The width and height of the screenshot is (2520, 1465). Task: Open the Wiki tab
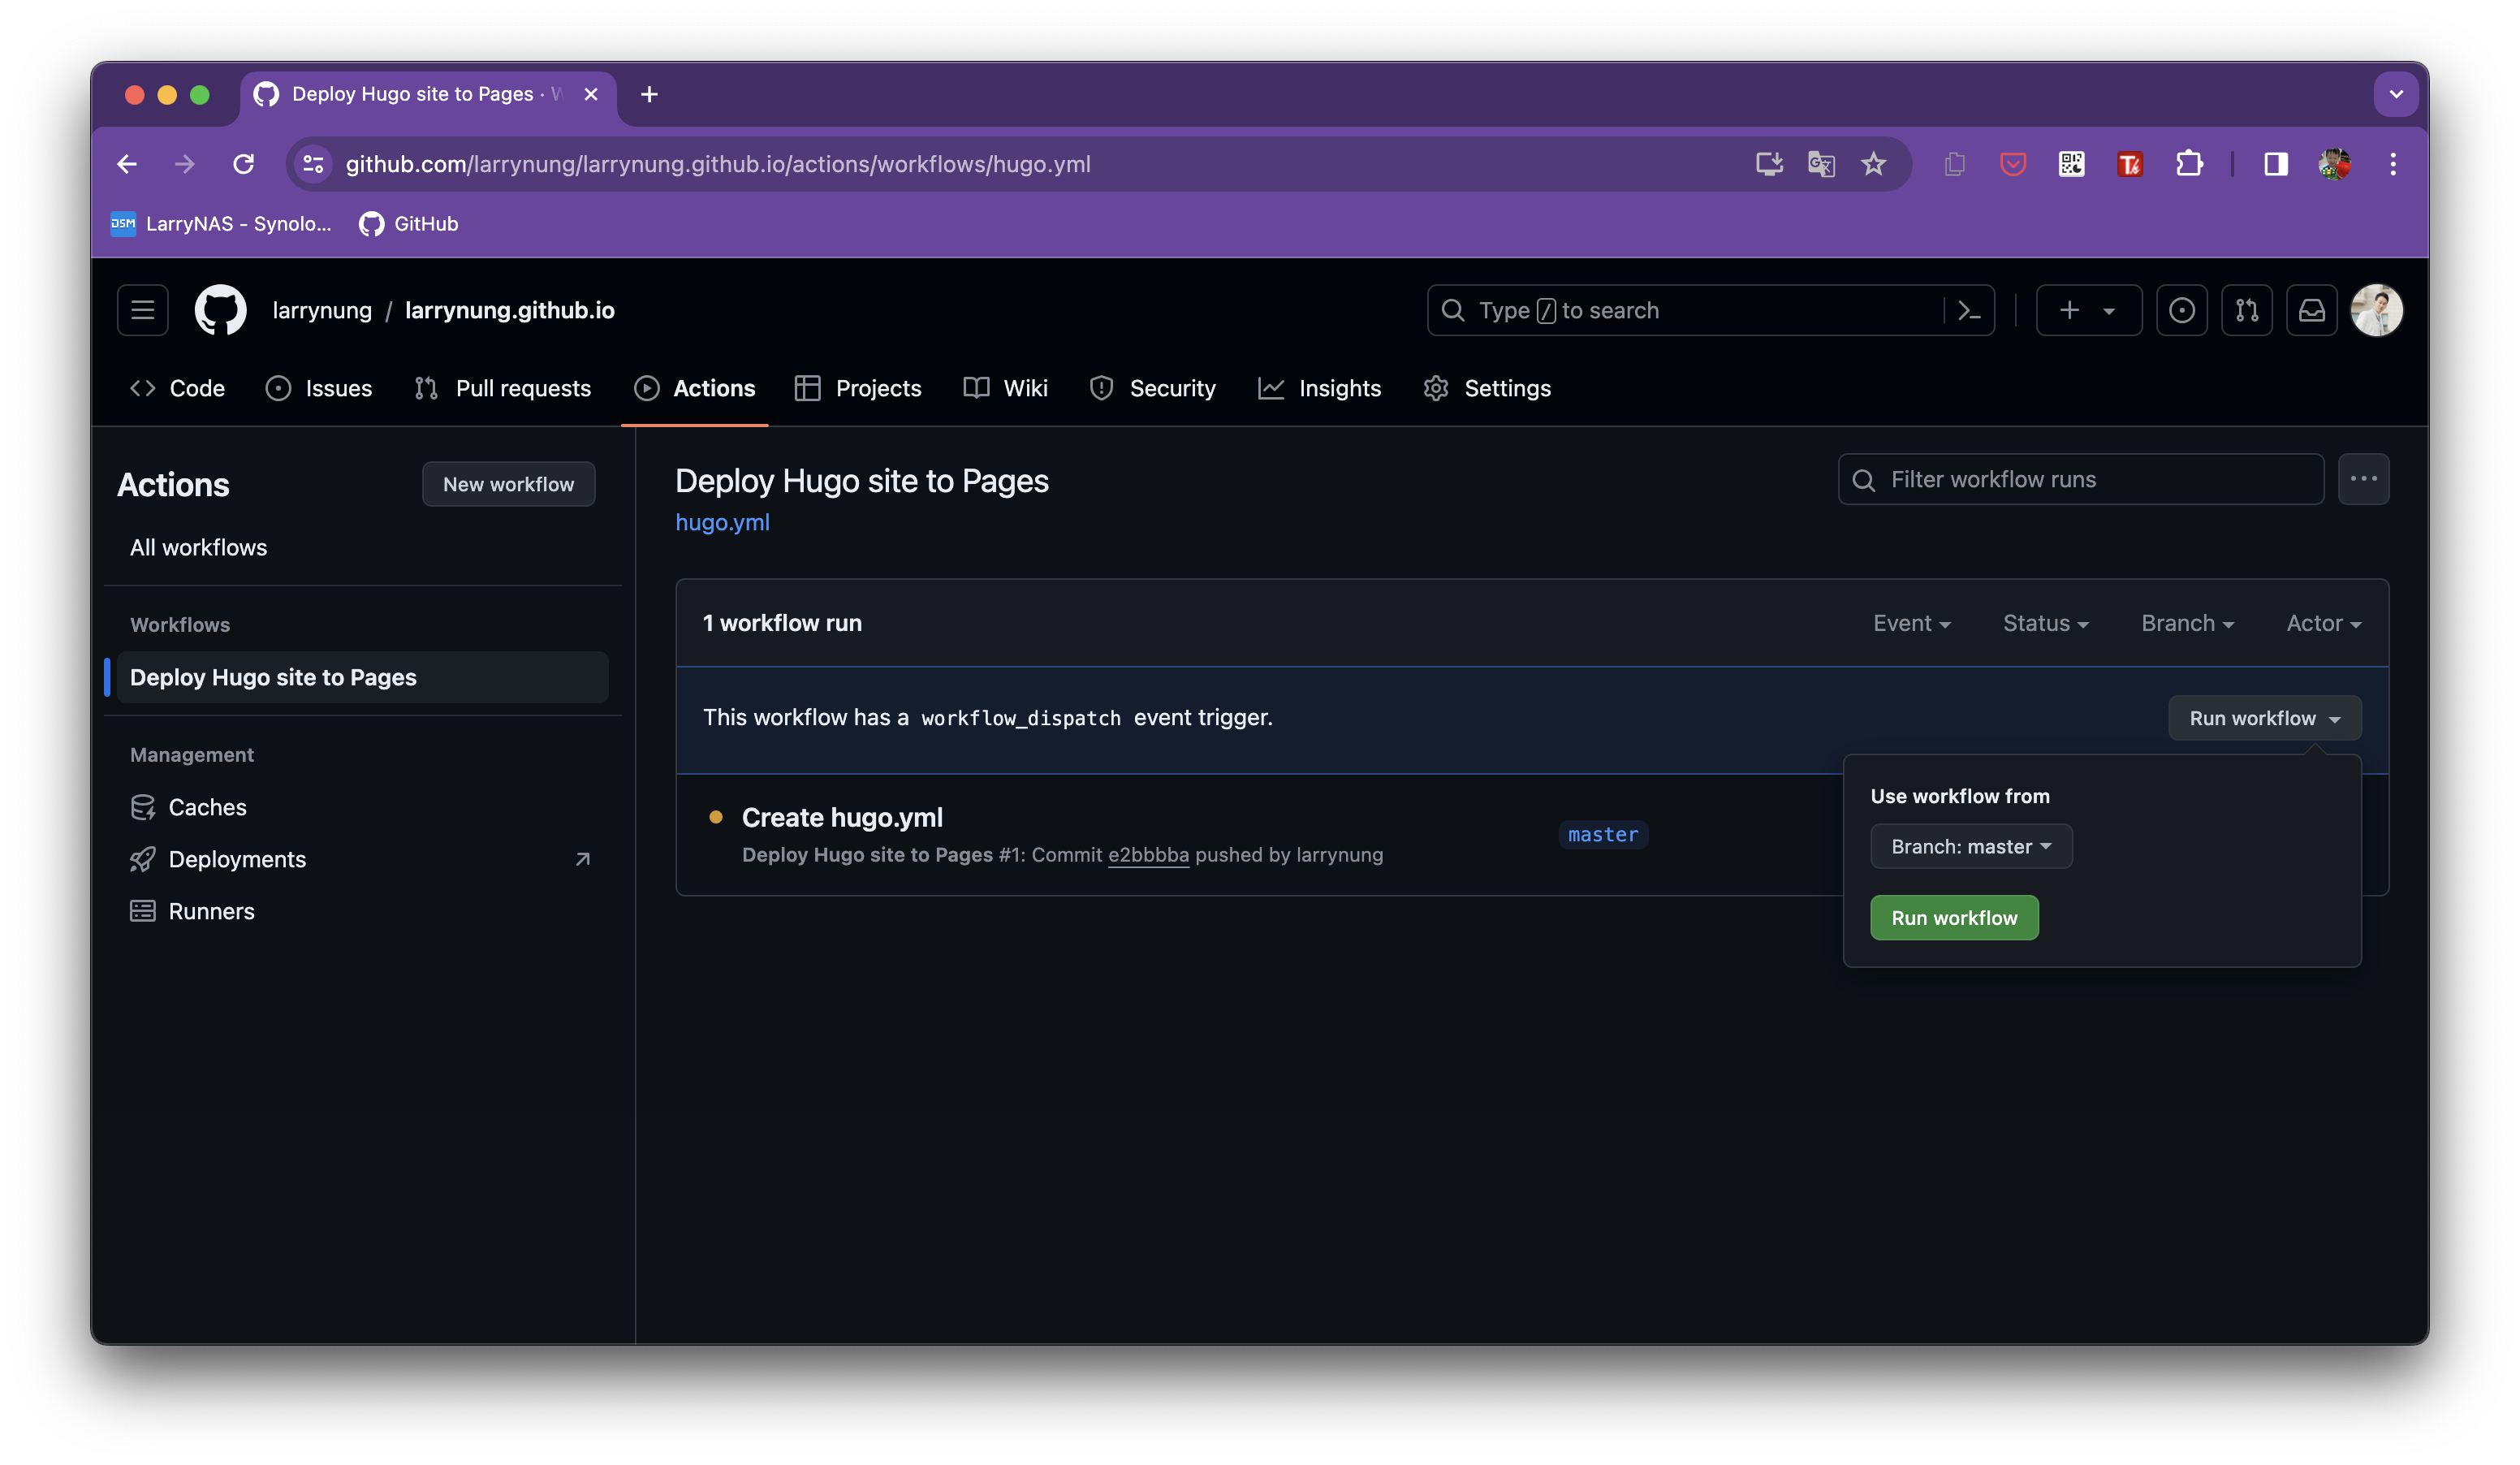pyautogui.click(x=1005, y=388)
